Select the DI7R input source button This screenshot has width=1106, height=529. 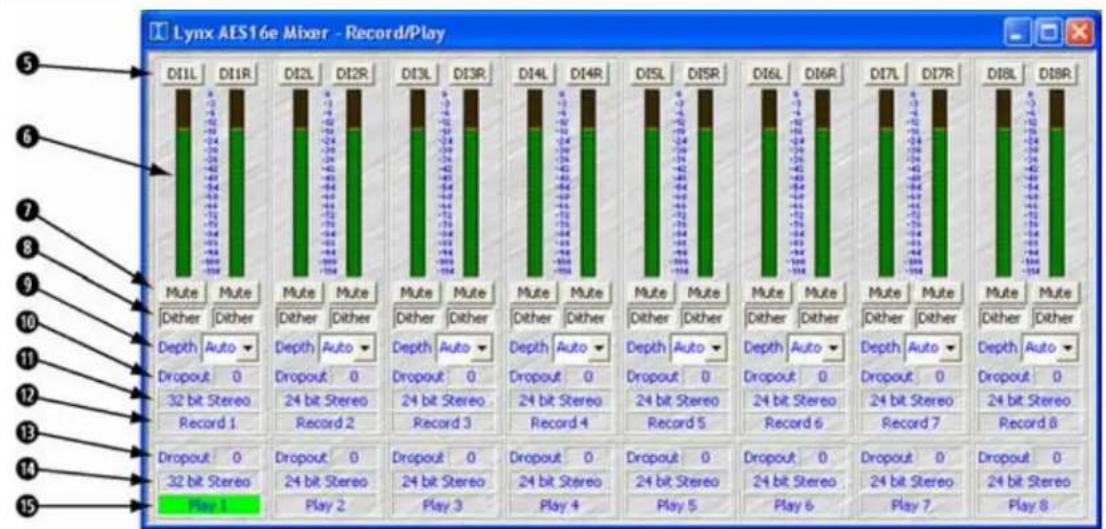940,73
